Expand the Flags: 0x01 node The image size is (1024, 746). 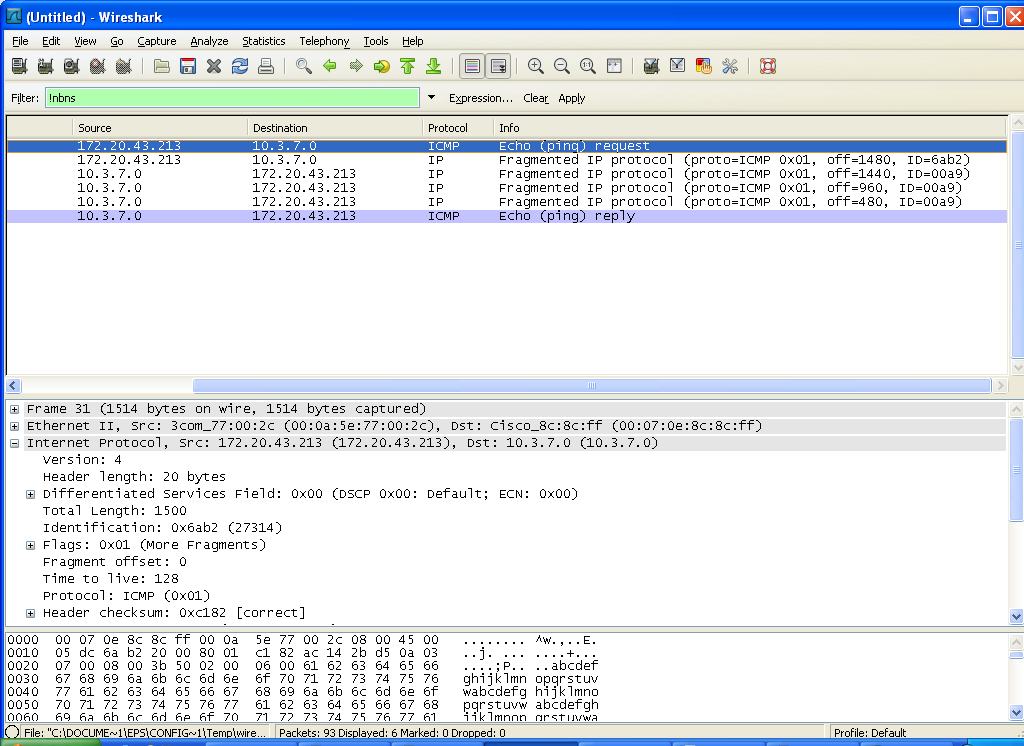[30, 545]
